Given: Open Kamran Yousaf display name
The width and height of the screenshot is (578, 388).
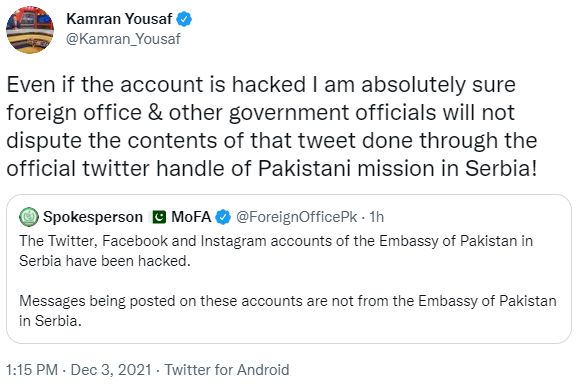Looking at the screenshot, I should tap(119, 19).
